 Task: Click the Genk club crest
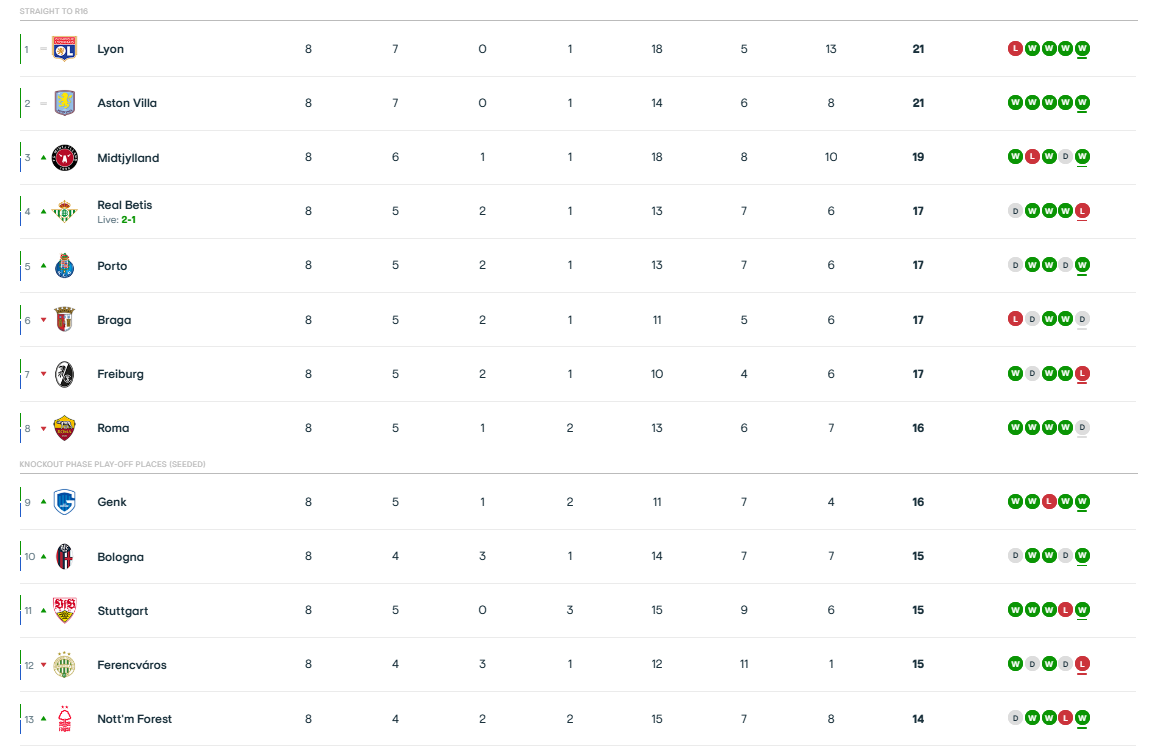coord(64,502)
